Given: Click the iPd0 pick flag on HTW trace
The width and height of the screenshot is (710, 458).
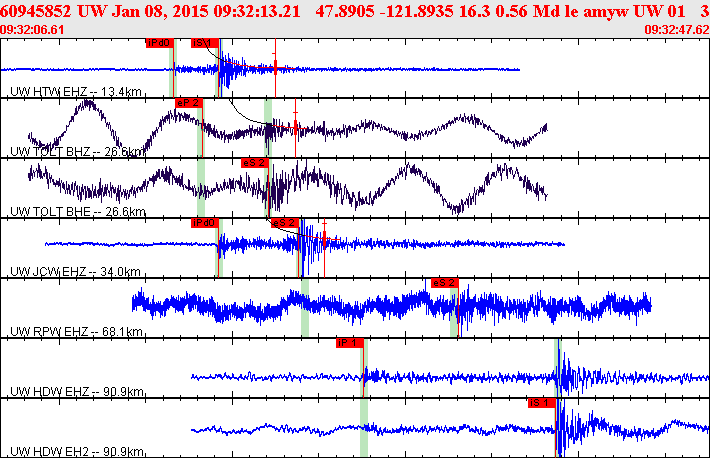Looking at the screenshot, I should tap(159, 43).
